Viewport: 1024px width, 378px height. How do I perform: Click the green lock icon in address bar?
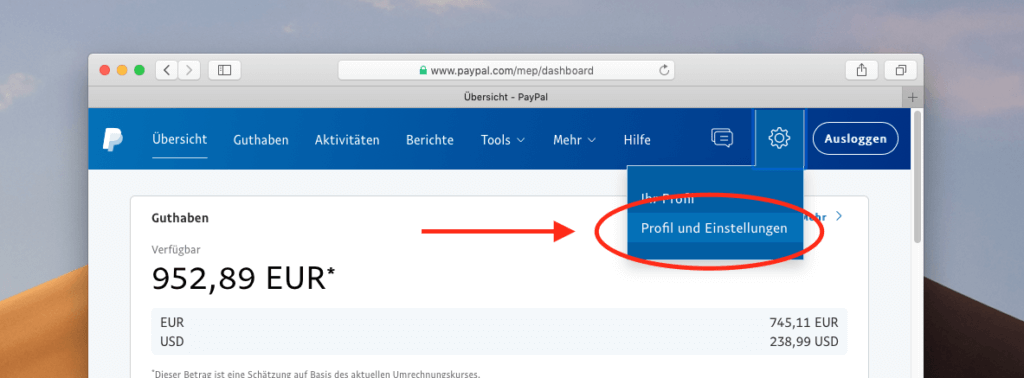coord(423,70)
